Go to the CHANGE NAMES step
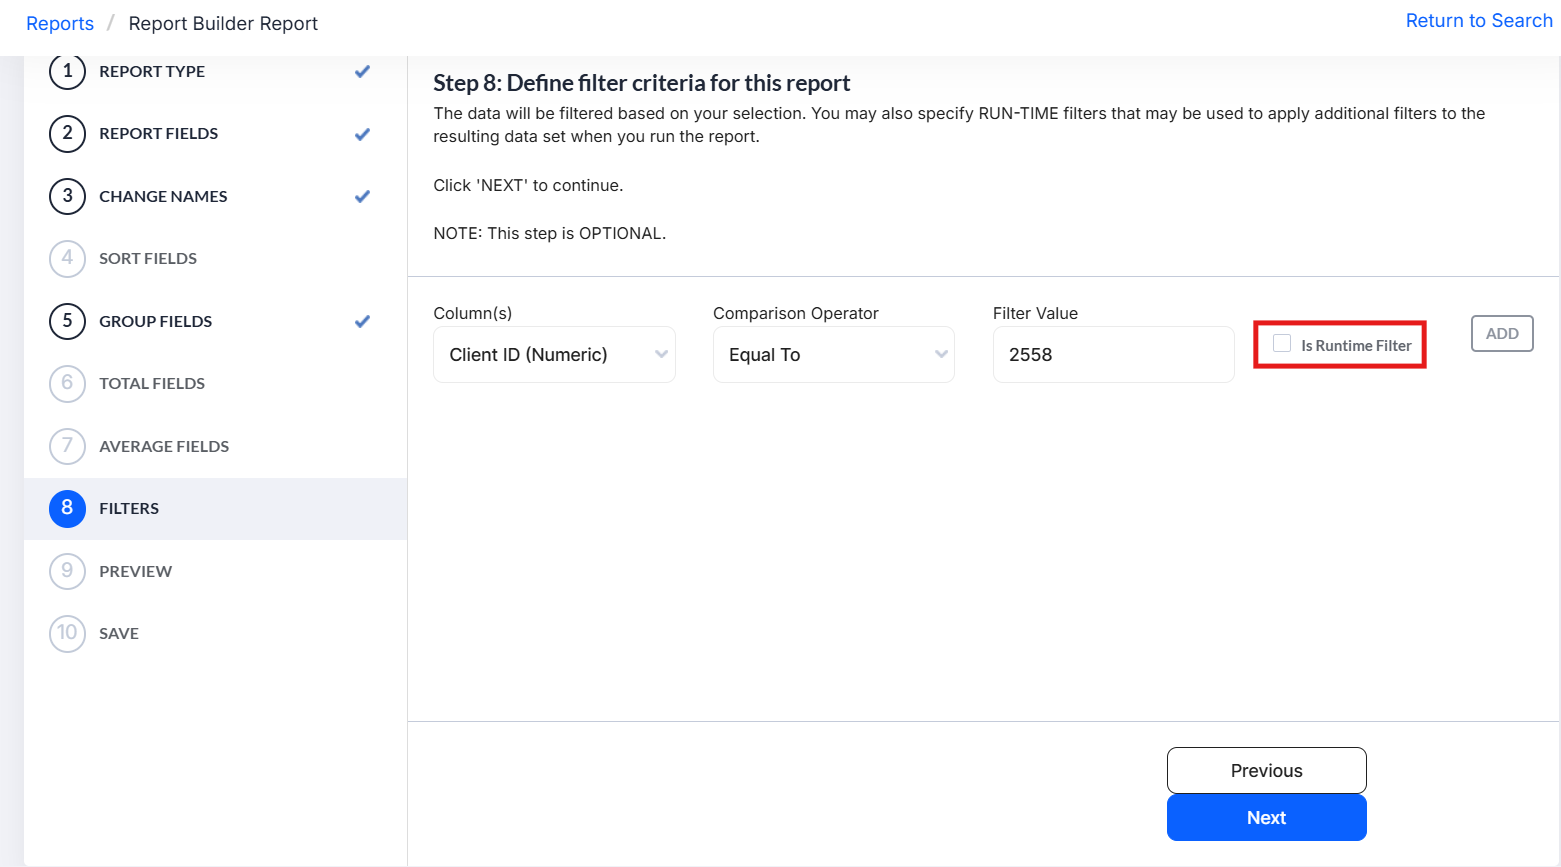 pyautogui.click(x=163, y=196)
